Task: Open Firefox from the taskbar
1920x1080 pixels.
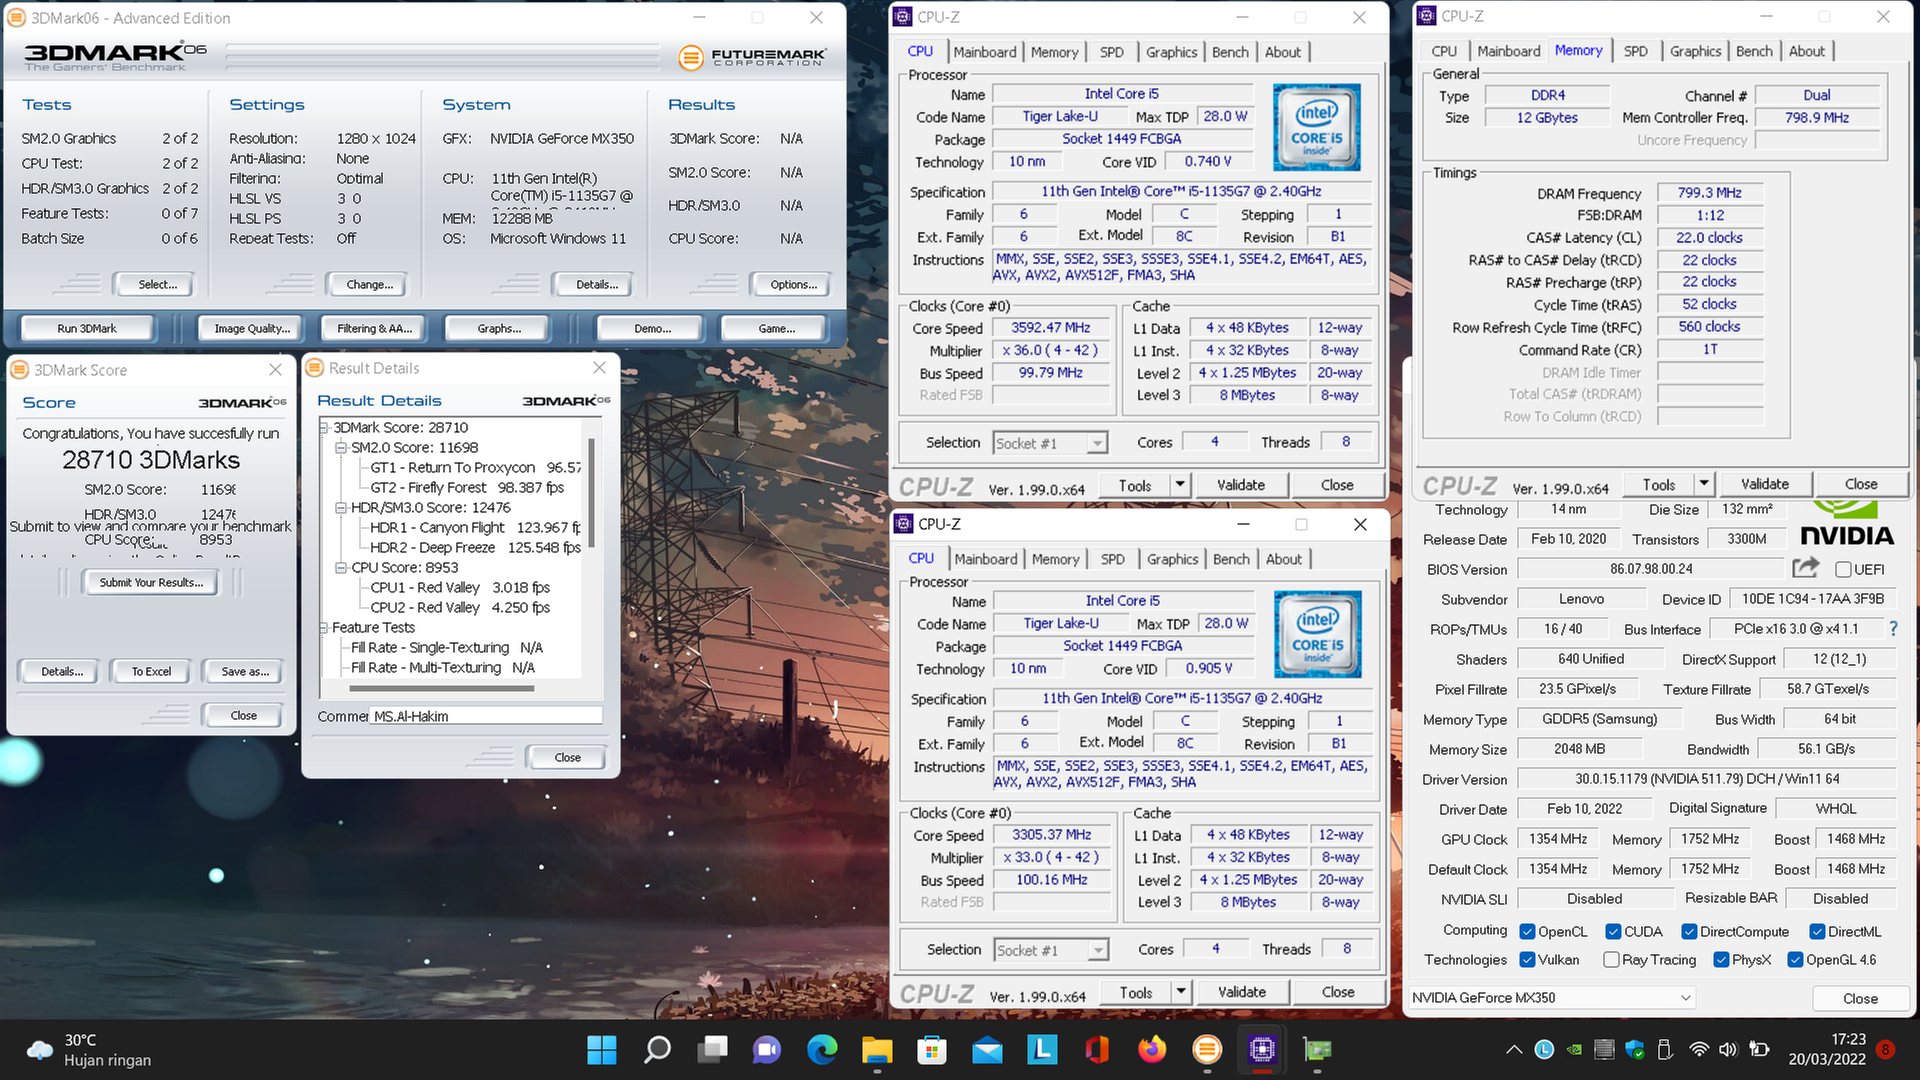Action: pyautogui.click(x=1152, y=1049)
